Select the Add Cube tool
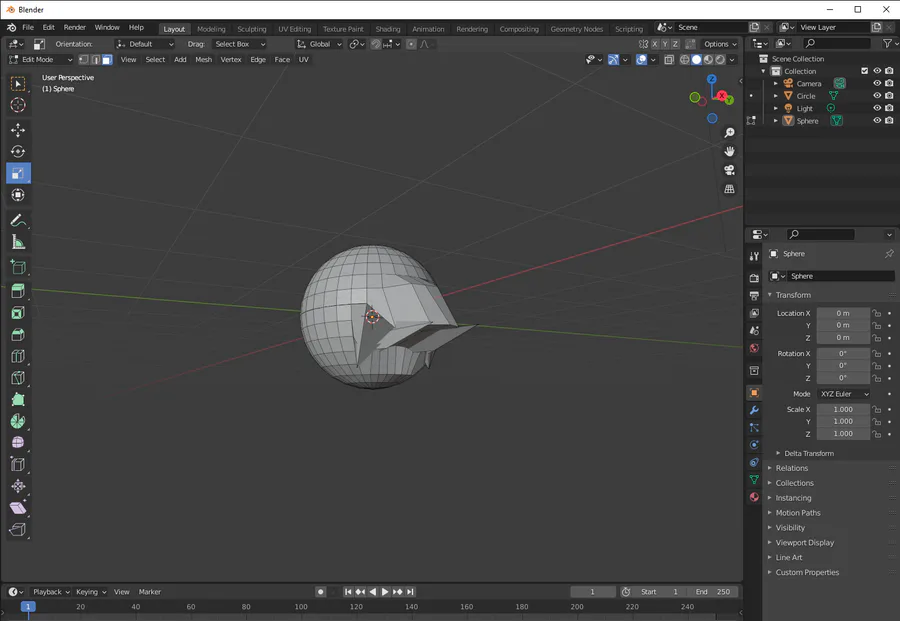This screenshot has width=900, height=621. [x=18, y=267]
